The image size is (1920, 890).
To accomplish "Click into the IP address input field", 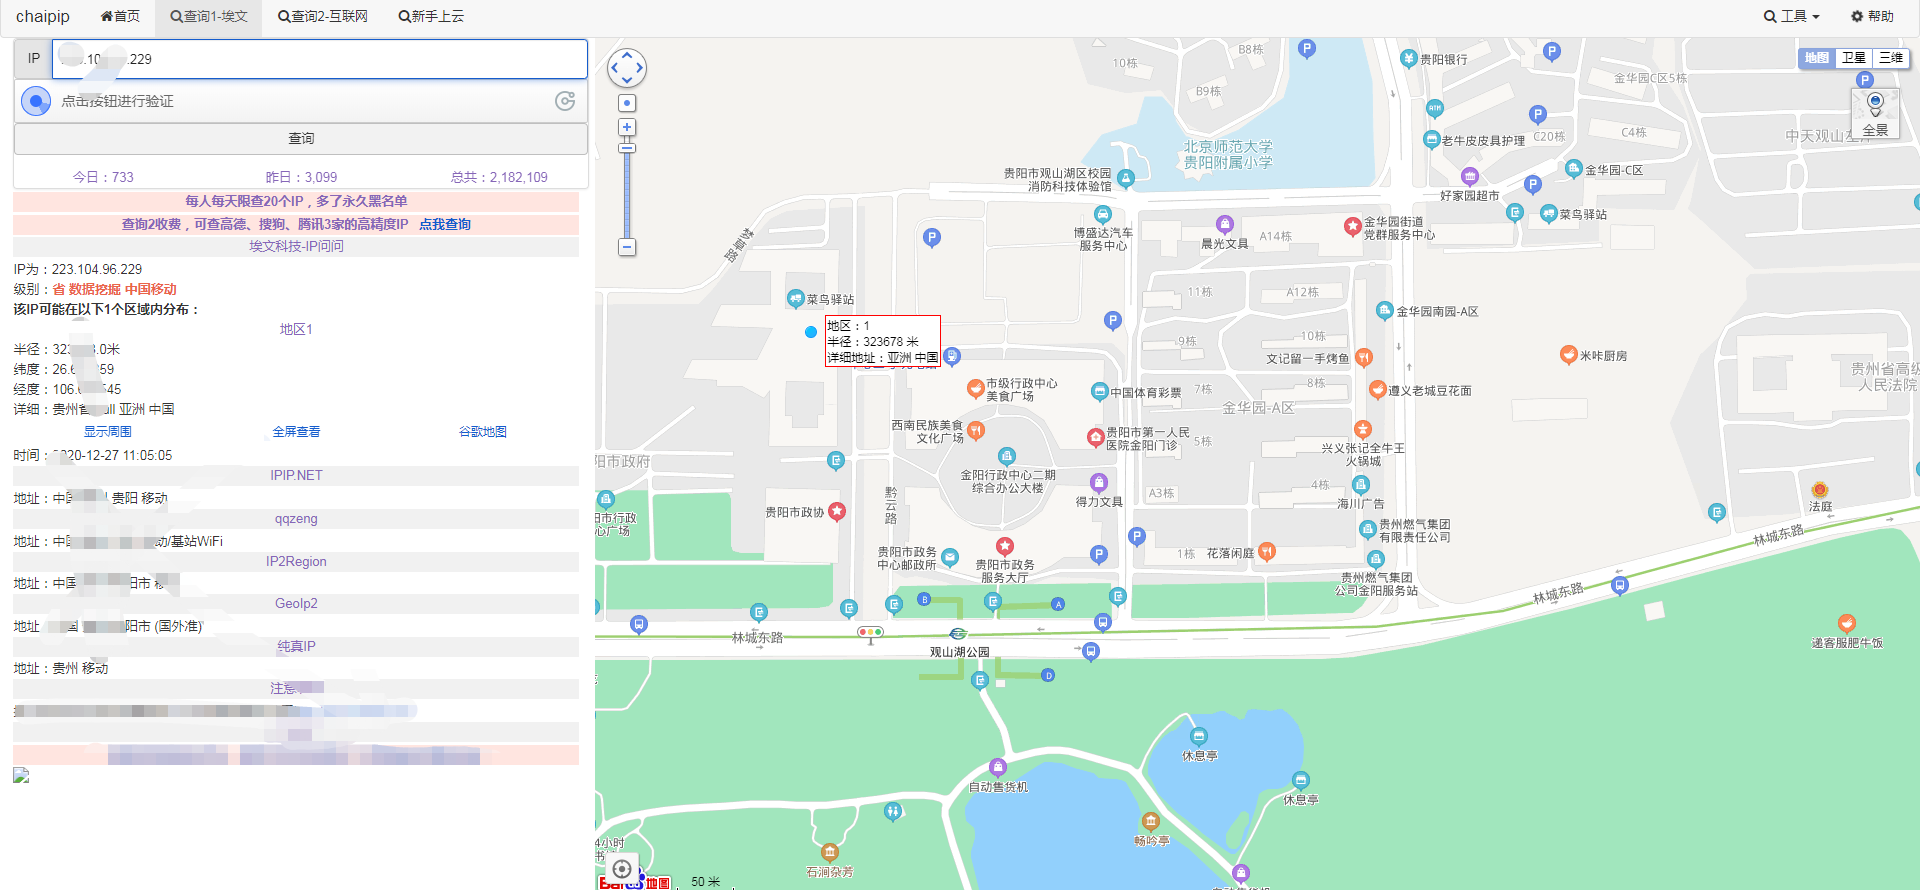I will click(320, 59).
